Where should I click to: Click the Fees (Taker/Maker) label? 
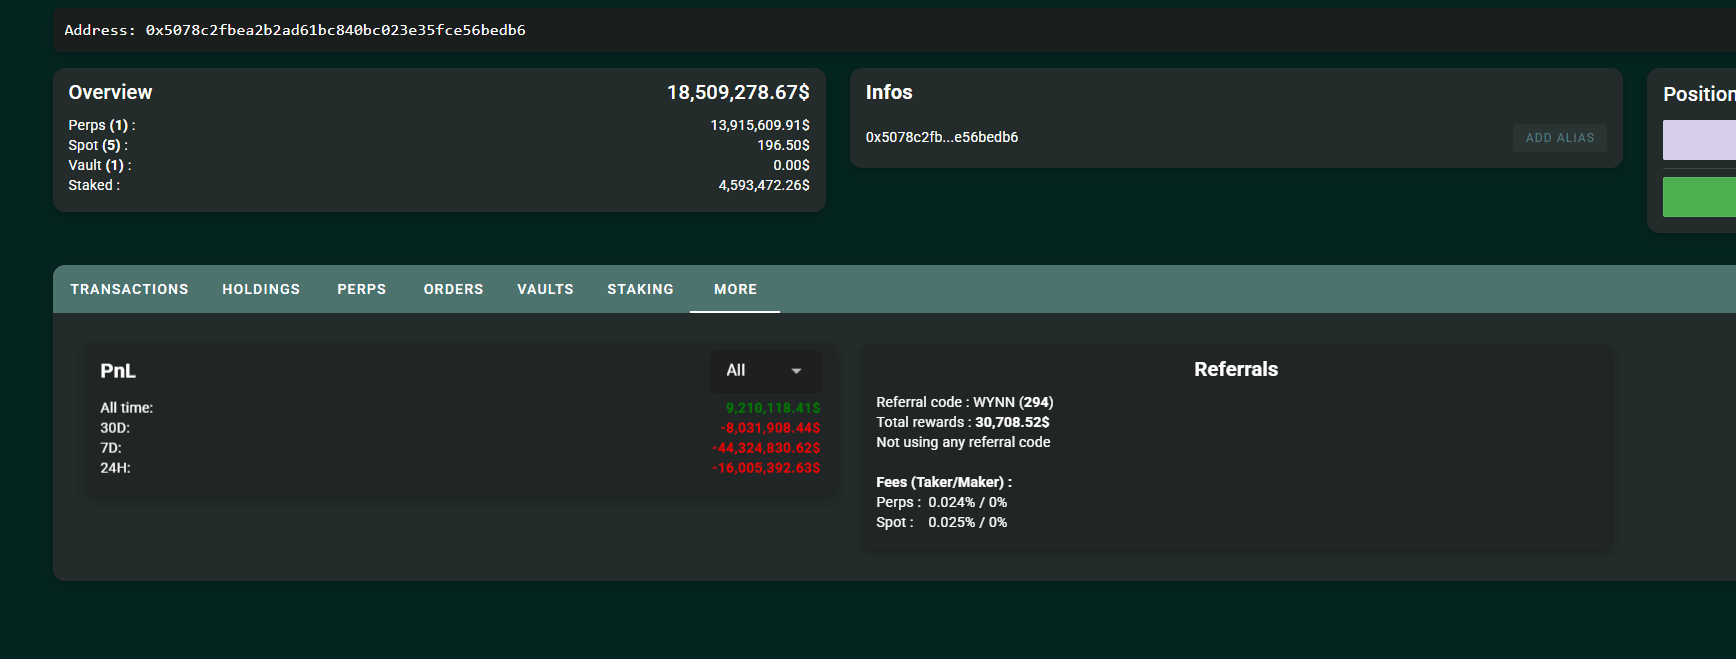coord(944,482)
